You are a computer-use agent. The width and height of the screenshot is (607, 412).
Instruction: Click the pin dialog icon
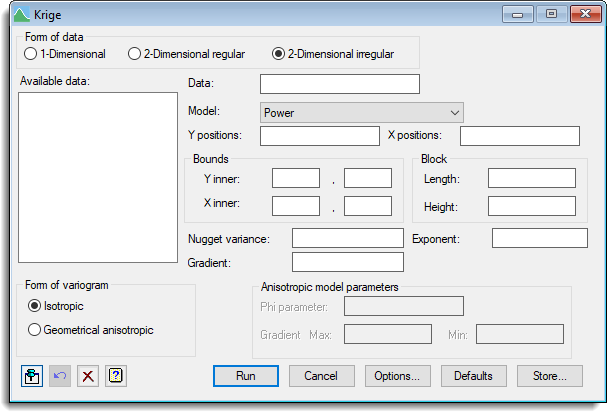point(32,376)
